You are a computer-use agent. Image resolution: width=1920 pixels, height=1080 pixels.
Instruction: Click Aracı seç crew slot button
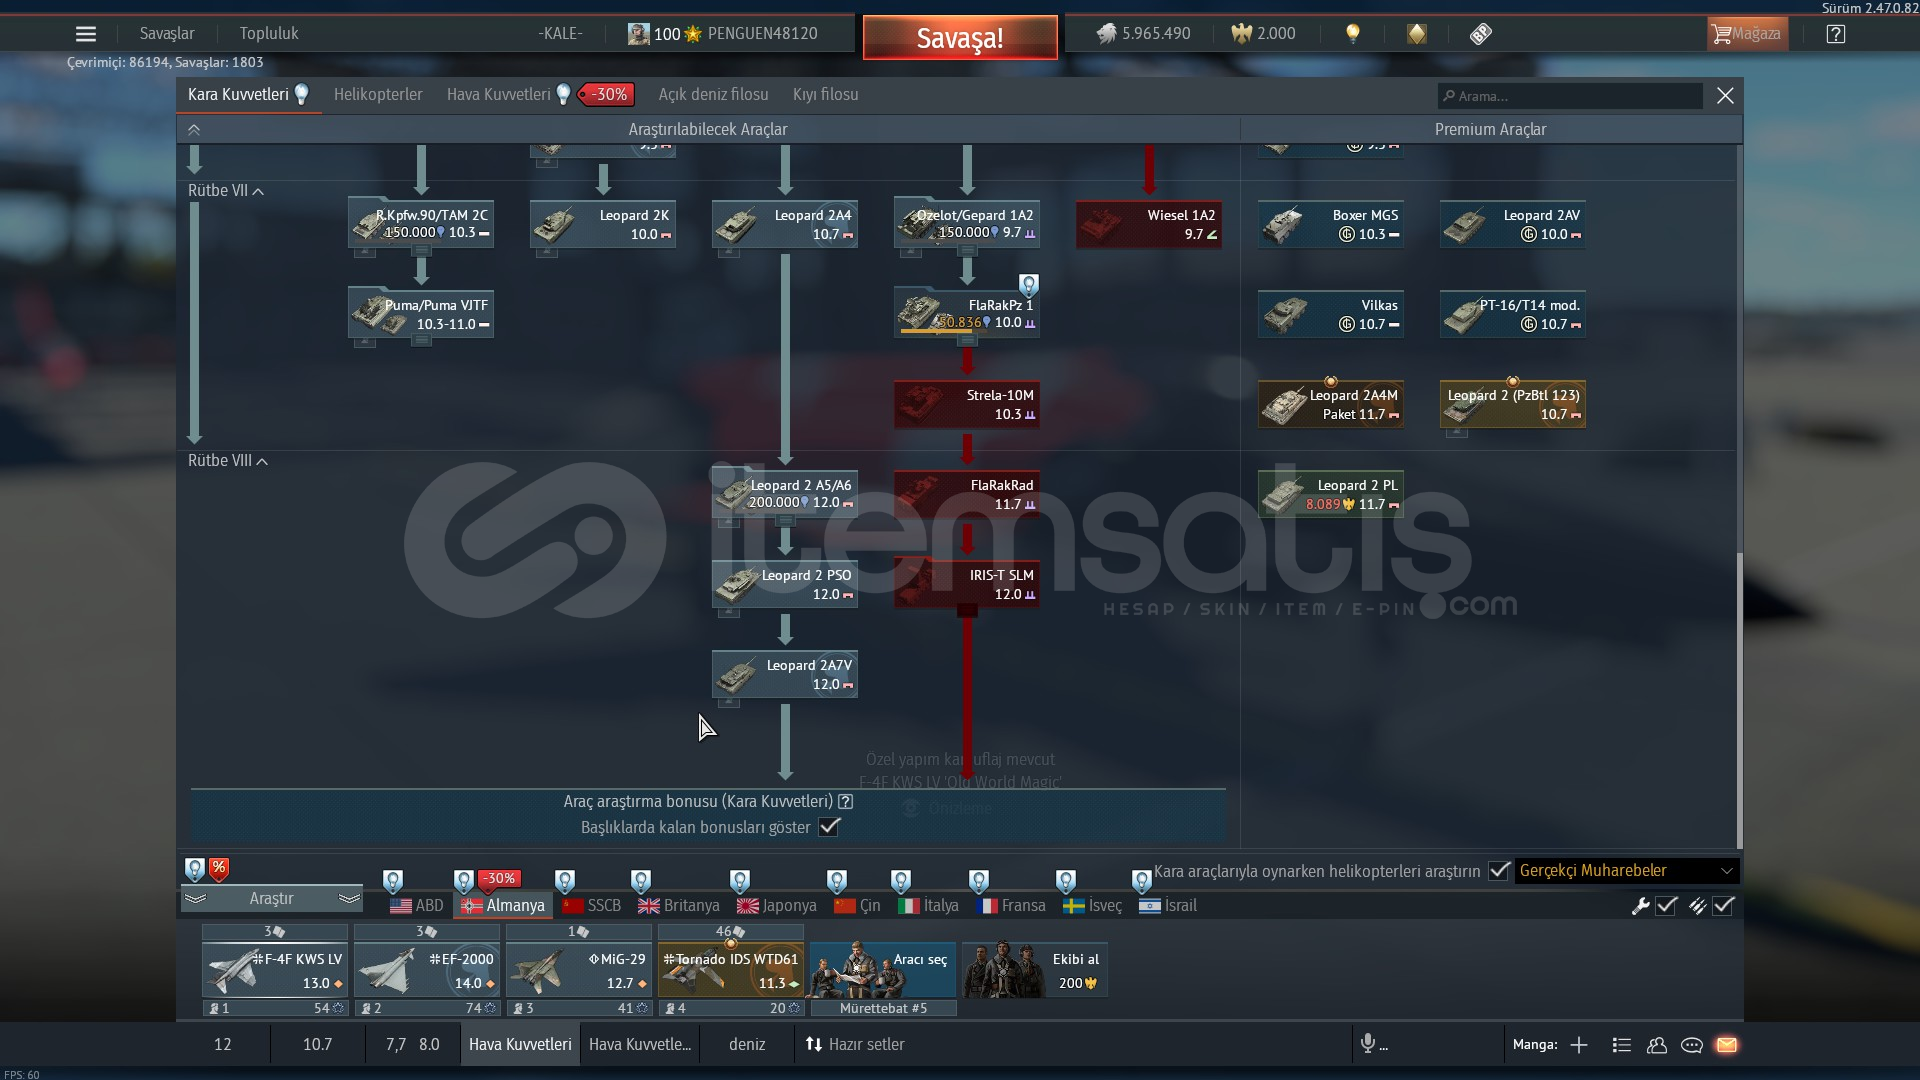(x=882, y=969)
